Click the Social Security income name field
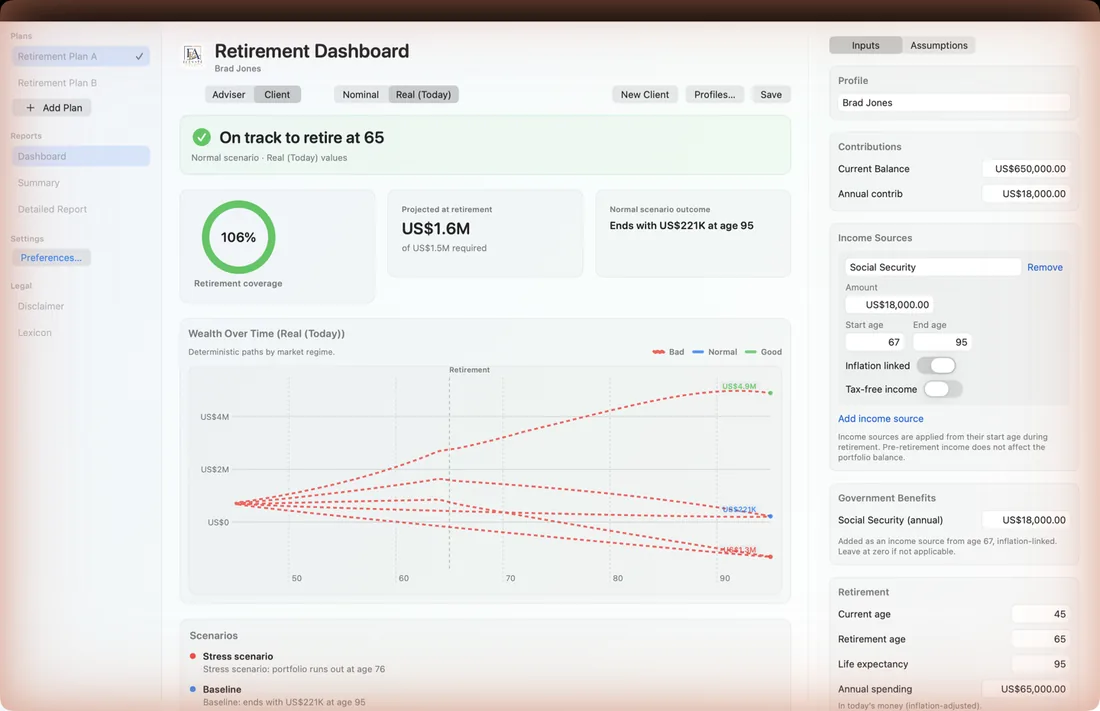The height and width of the screenshot is (711, 1100). pos(932,267)
